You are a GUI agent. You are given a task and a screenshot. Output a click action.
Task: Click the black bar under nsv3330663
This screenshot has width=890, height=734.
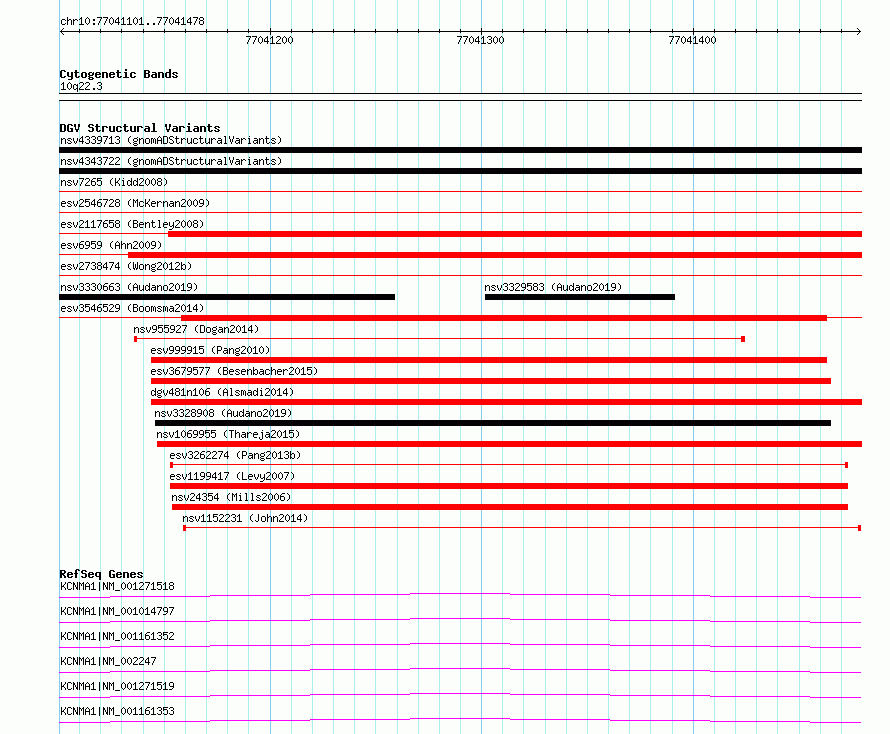click(227, 297)
